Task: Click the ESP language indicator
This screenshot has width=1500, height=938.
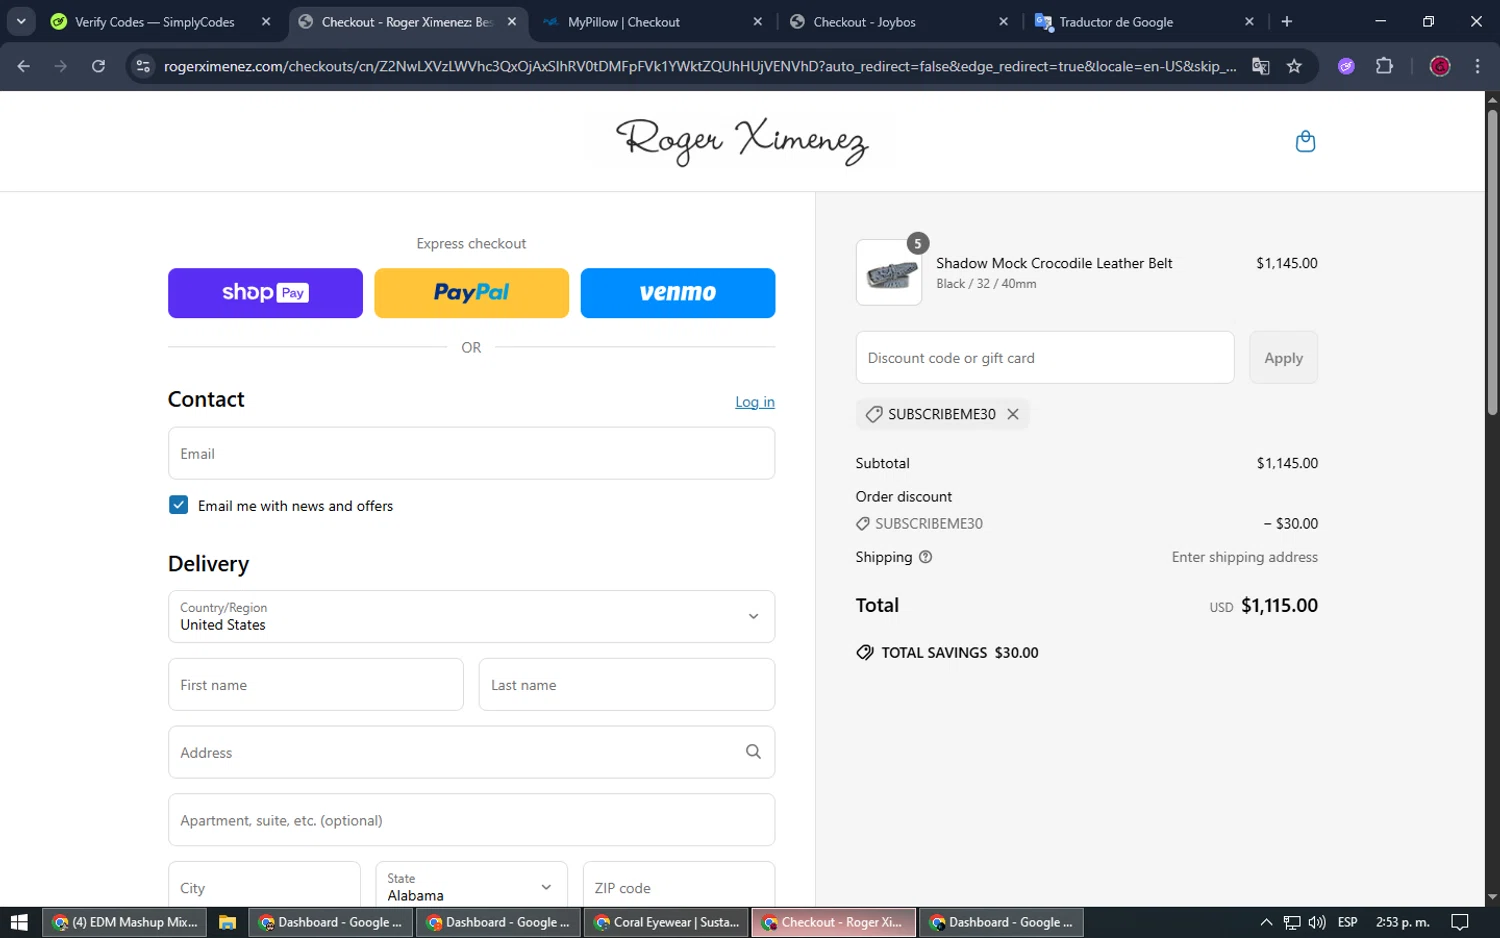Action: tap(1347, 922)
